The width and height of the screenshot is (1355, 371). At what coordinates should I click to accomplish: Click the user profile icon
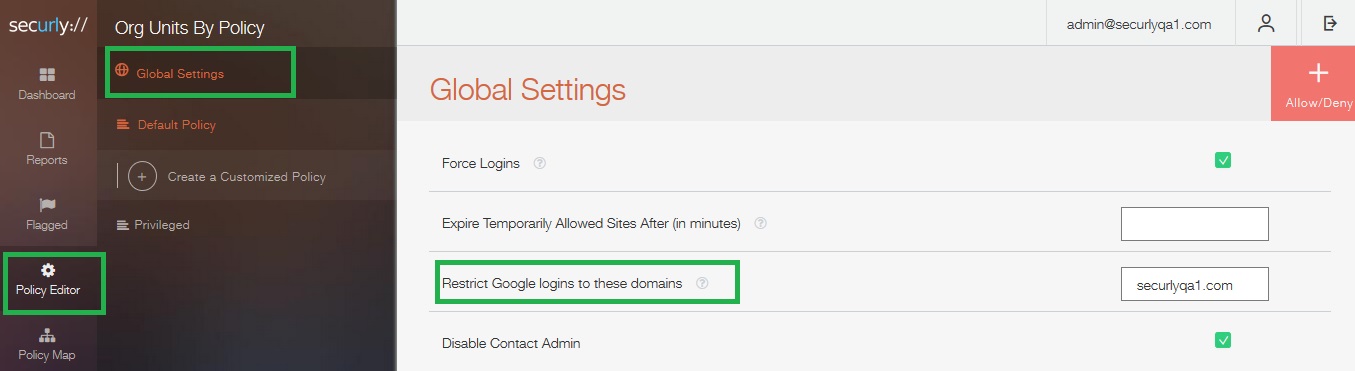(x=1266, y=23)
